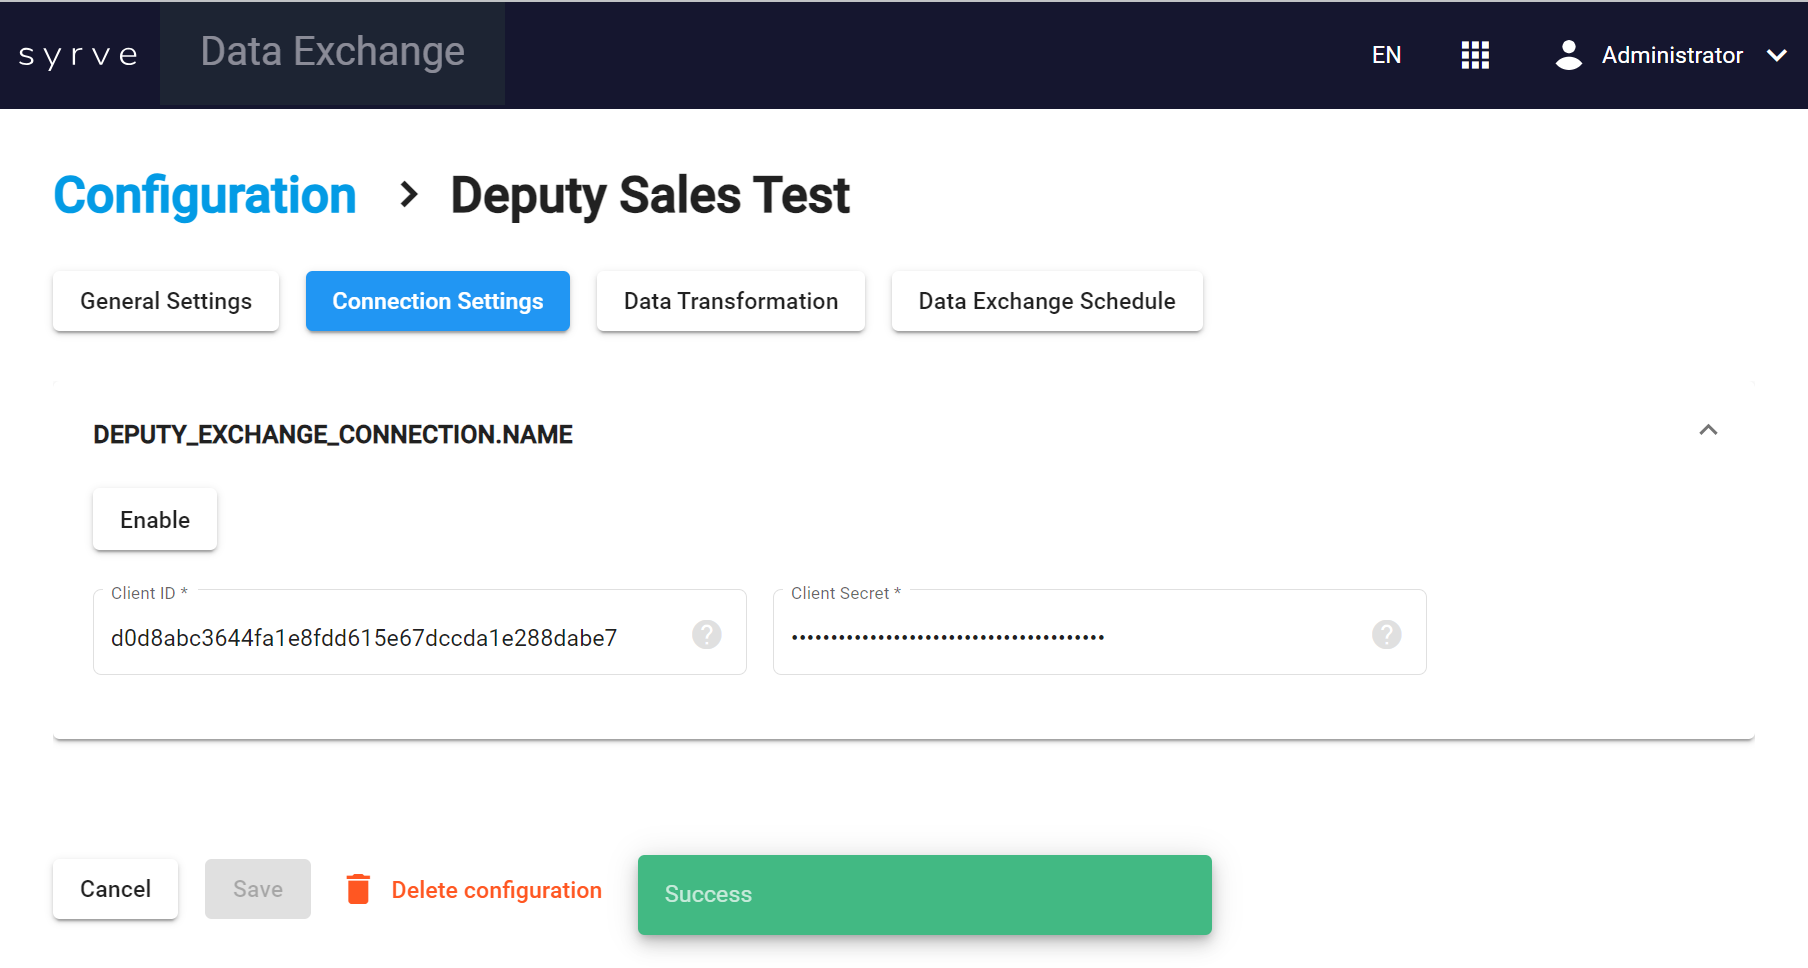Open the EN language selector
Image resolution: width=1808 pixels, height=968 pixels.
coord(1386,55)
